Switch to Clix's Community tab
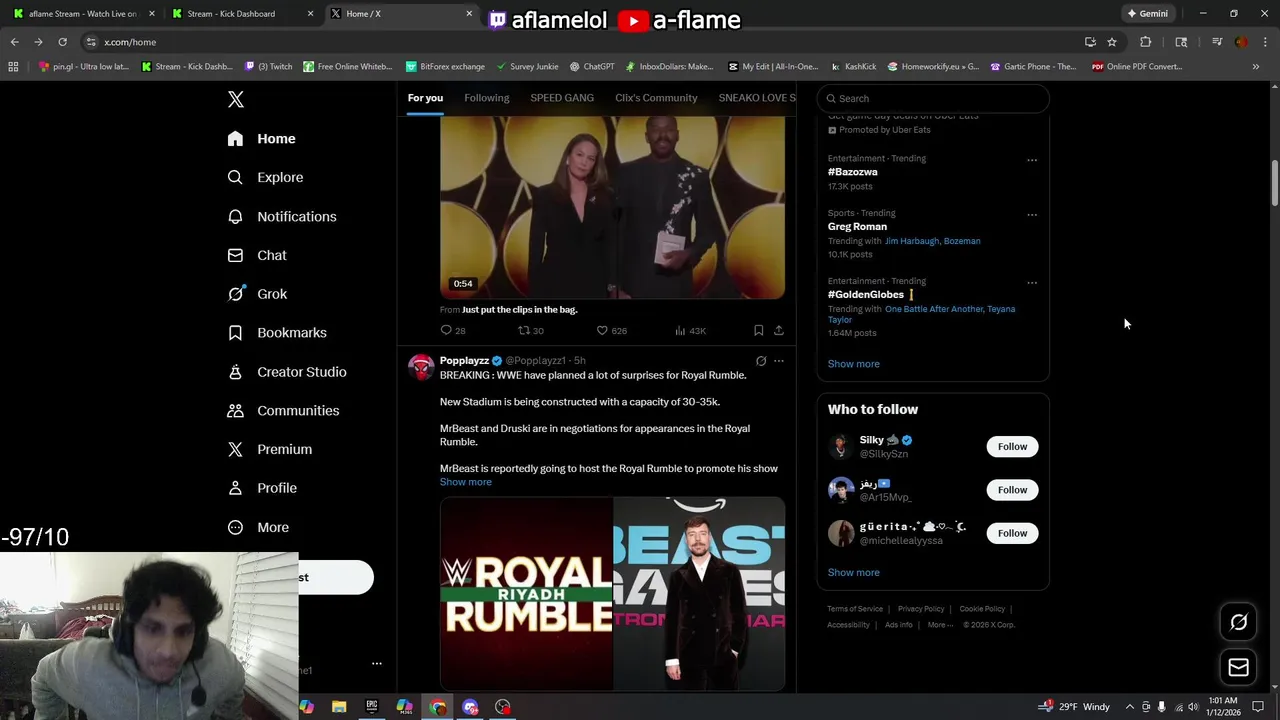 [x=656, y=98]
